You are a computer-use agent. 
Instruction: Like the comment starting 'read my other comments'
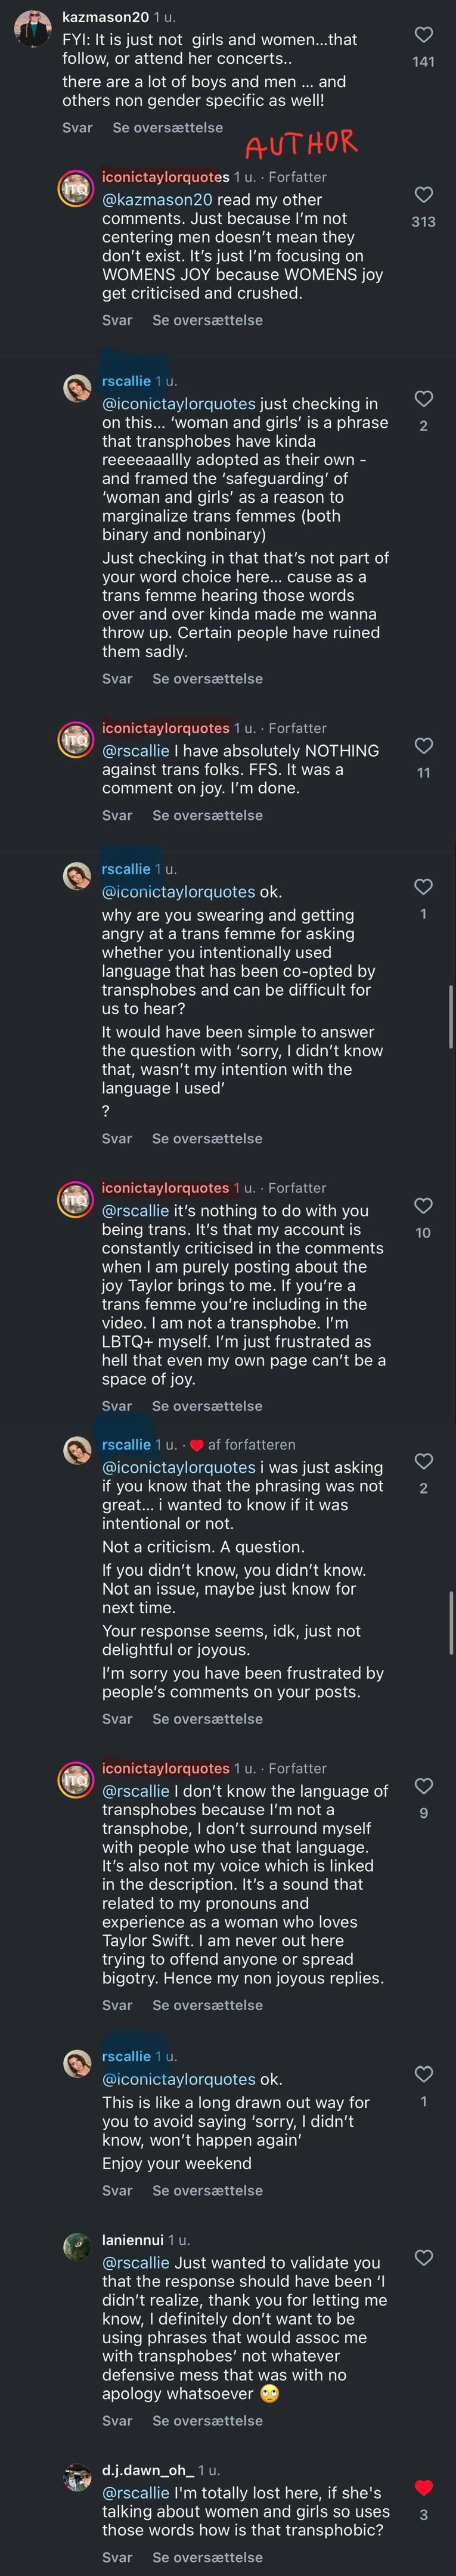pos(423,195)
